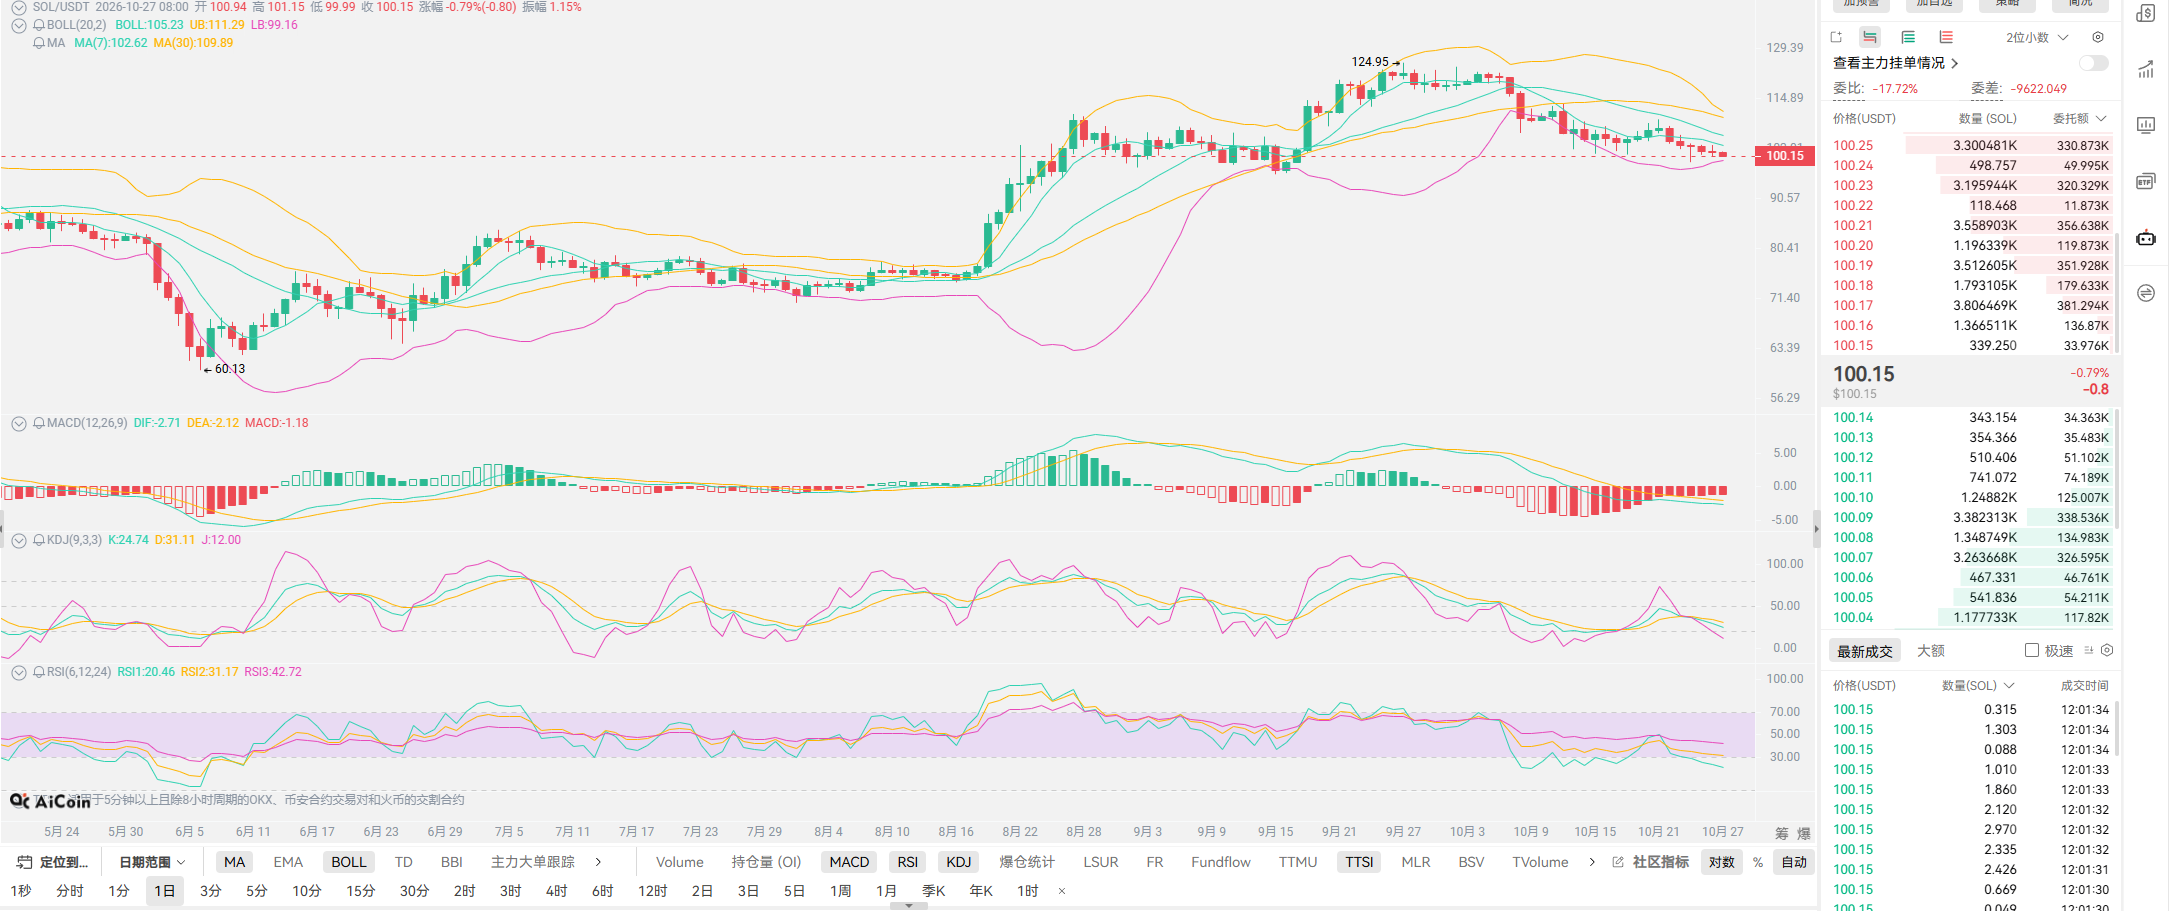Open the ETF sidebar icon
Image resolution: width=2169 pixels, height=911 pixels.
(x=2146, y=181)
